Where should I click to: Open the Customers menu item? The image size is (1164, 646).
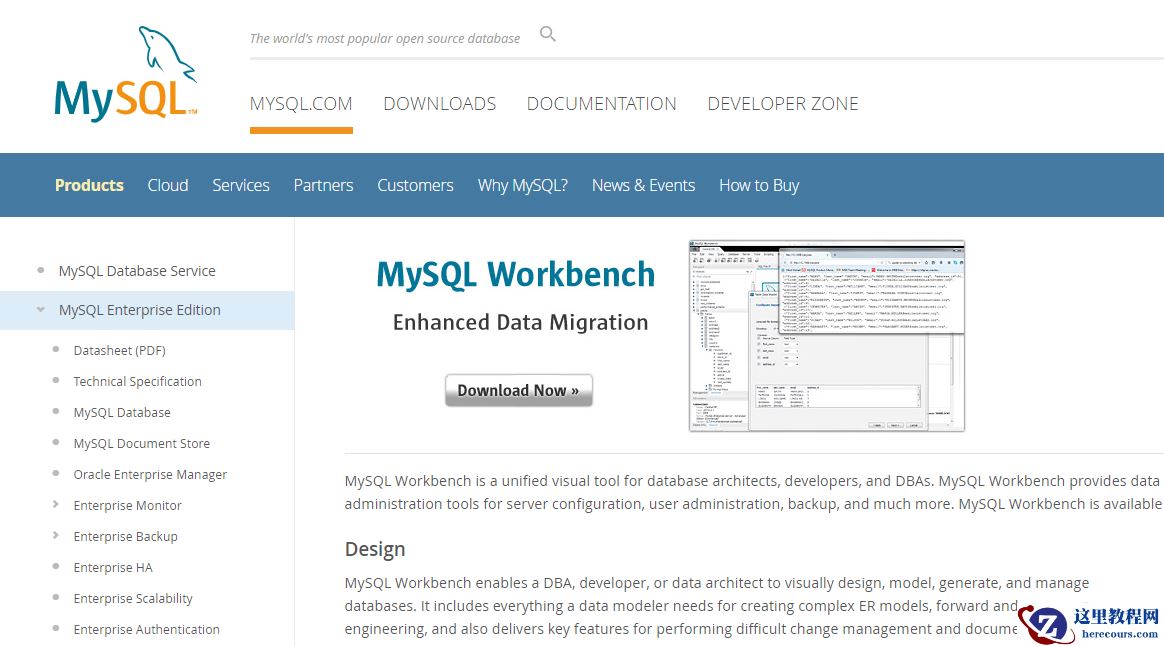(x=415, y=185)
